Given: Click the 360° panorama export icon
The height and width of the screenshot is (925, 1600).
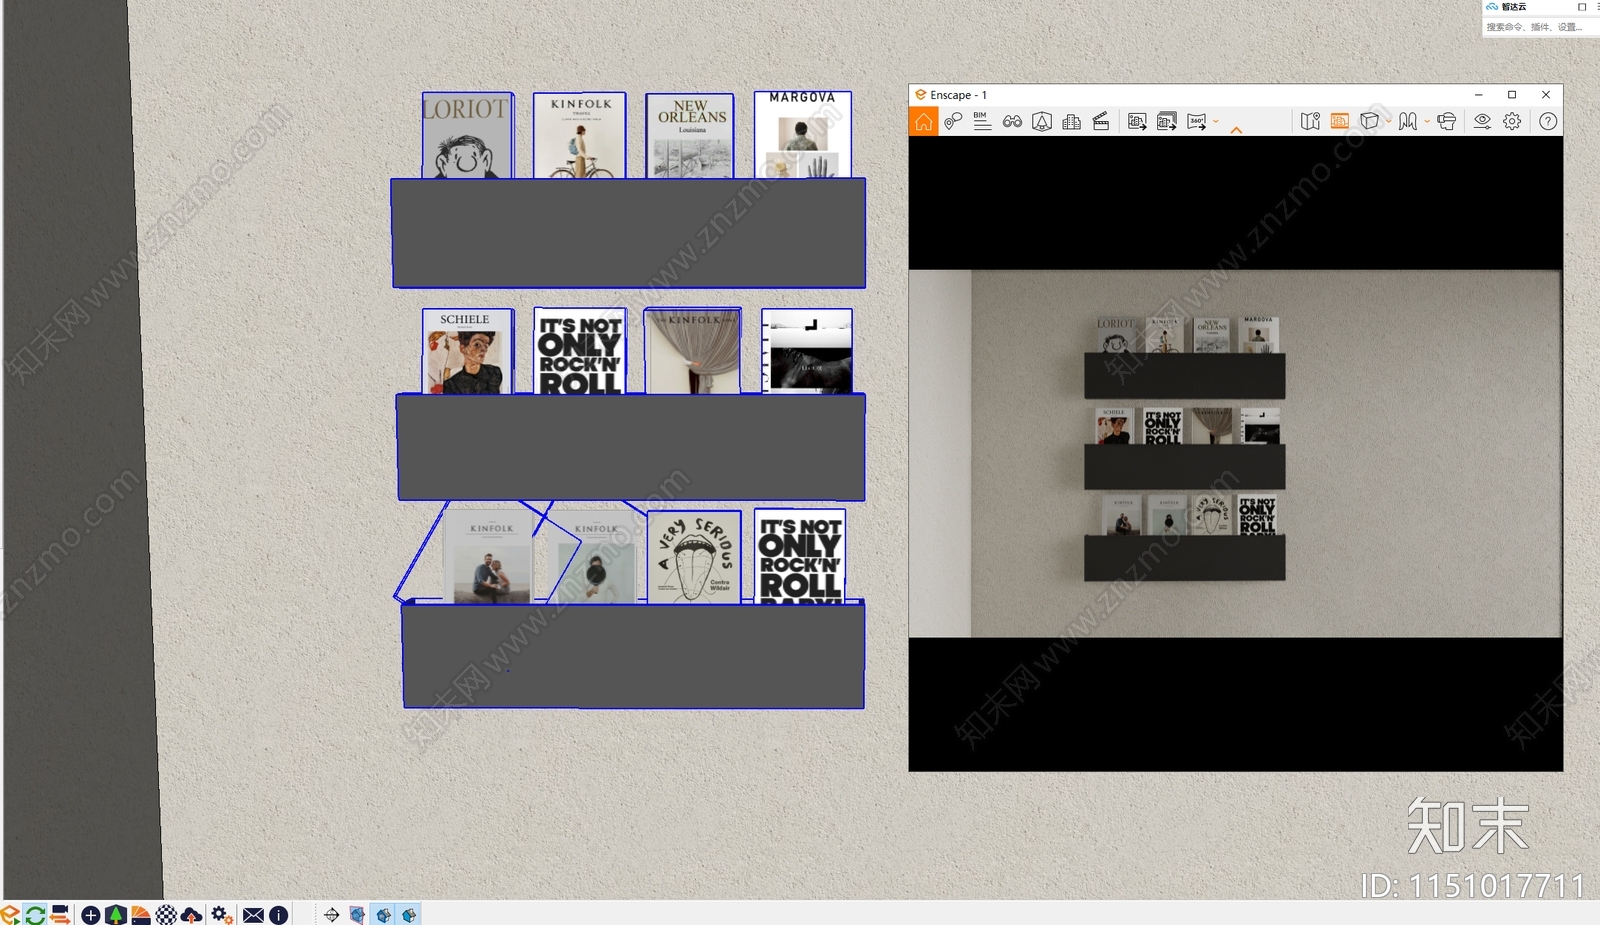Looking at the screenshot, I should click(1197, 121).
